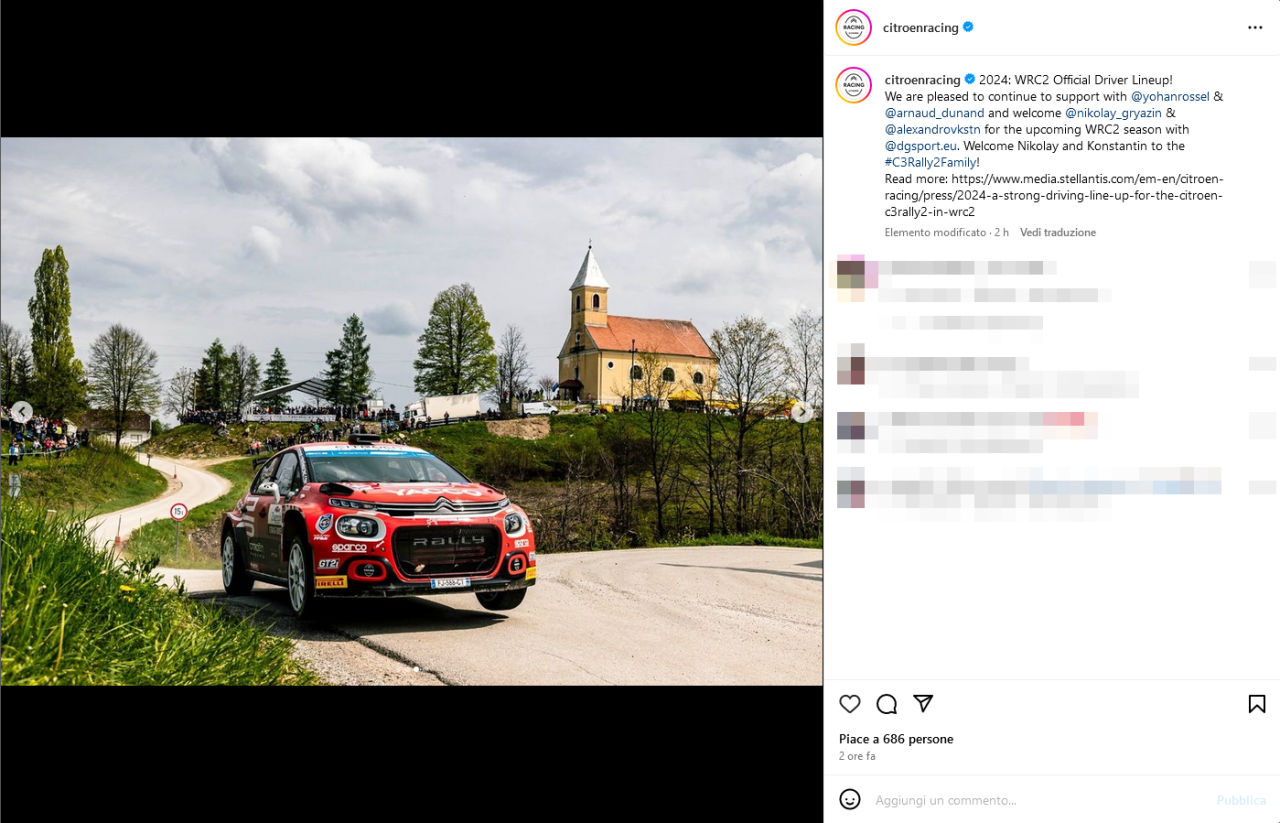Open more options three-dot menu
This screenshot has height=823, width=1280.
(1255, 28)
